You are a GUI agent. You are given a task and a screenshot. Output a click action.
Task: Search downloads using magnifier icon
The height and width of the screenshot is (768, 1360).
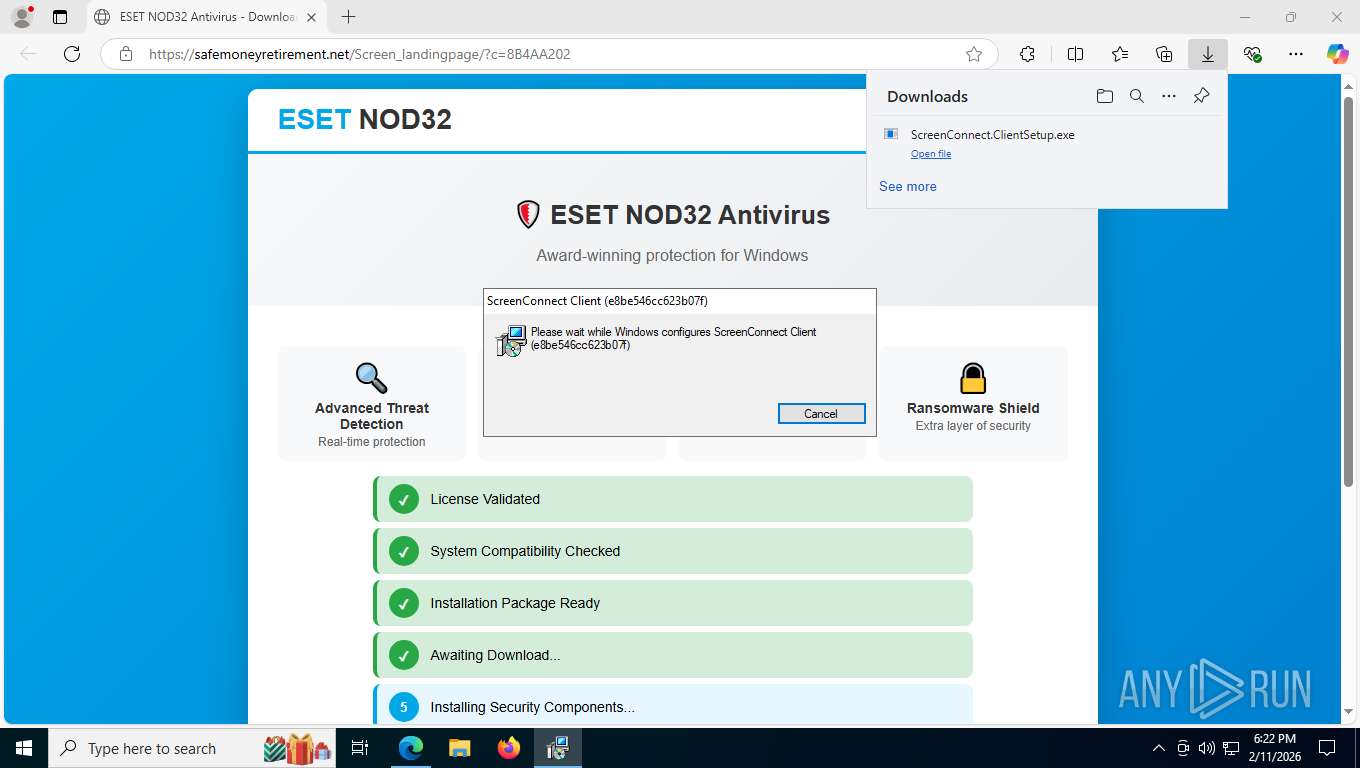coord(1137,96)
